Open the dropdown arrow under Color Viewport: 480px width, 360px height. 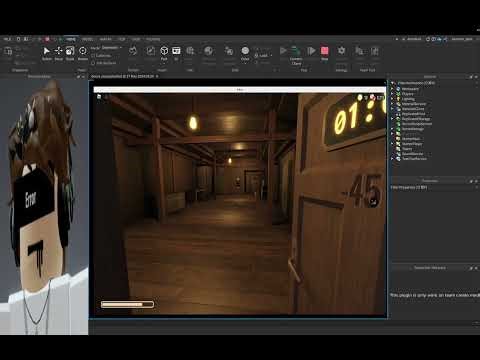(245, 63)
